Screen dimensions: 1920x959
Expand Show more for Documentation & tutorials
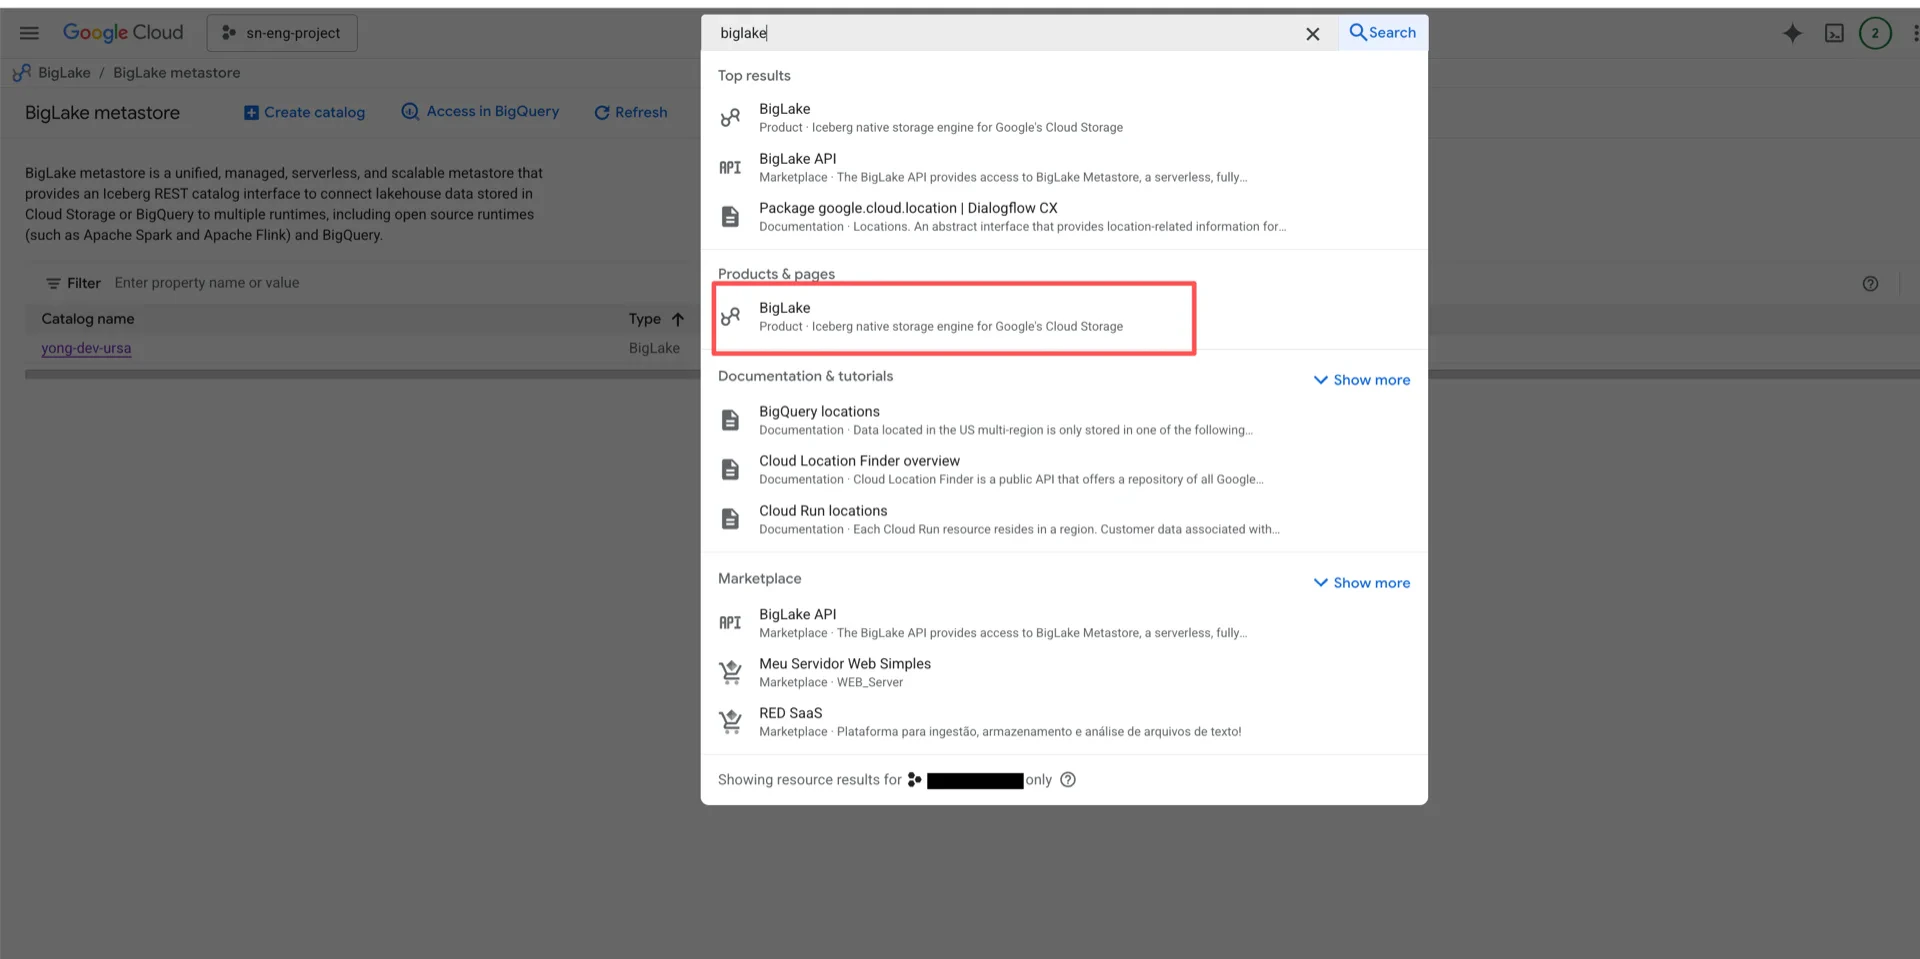[x=1361, y=380]
